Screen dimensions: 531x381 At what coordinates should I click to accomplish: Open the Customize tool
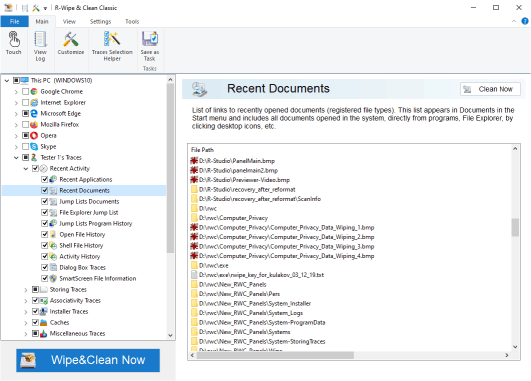click(x=71, y=43)
